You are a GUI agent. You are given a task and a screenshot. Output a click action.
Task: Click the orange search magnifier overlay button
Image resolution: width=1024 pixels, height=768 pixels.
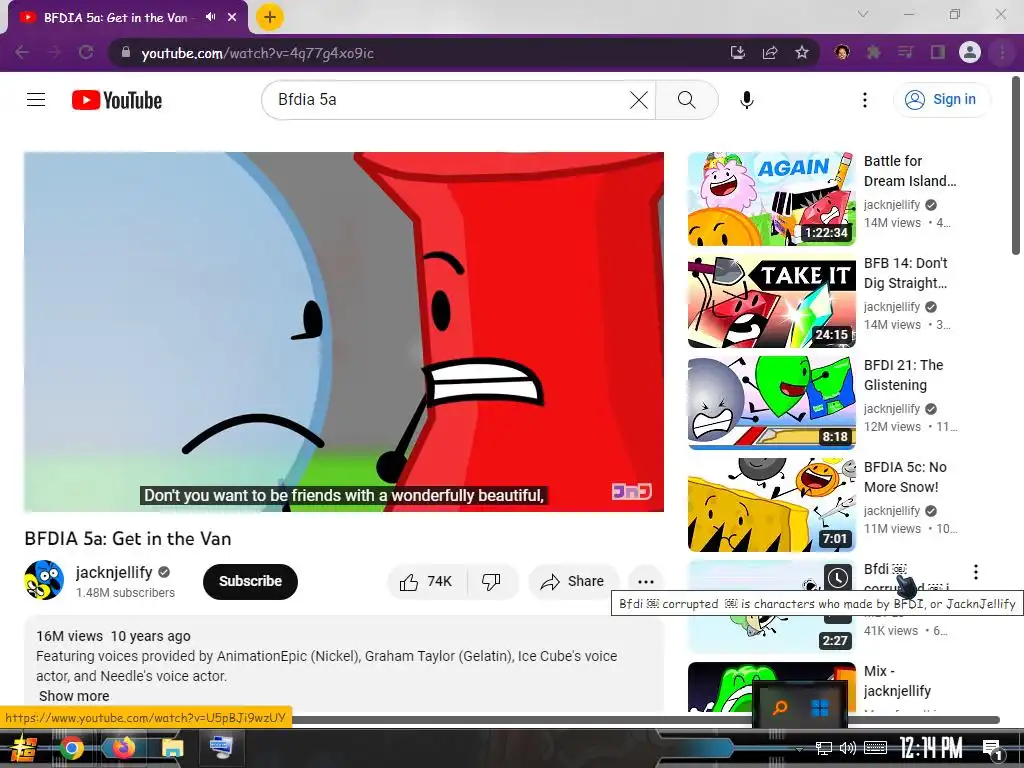click(780, 707)
